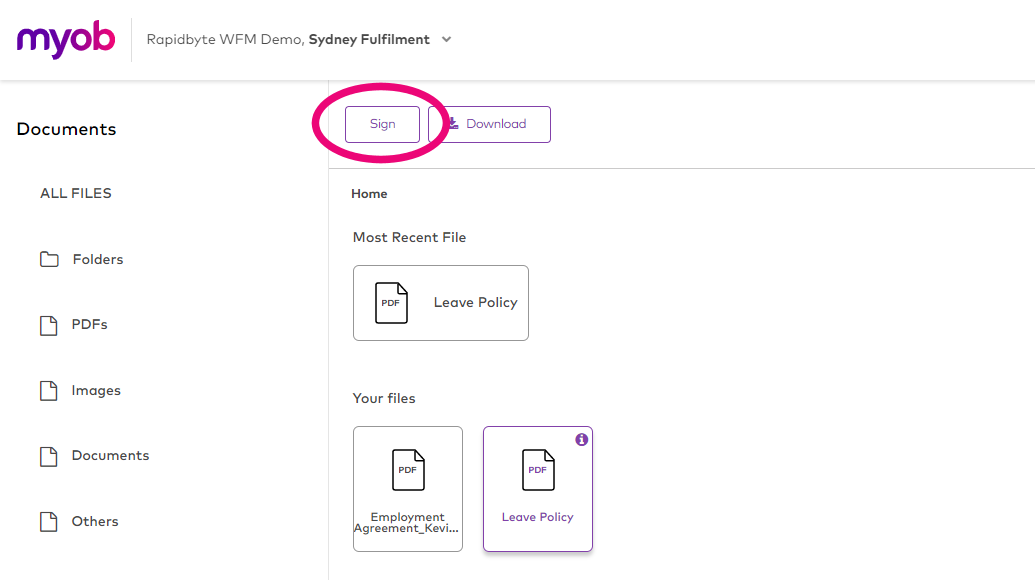Click the myob logo
The height and width of the screenshot is (580, 1035).
(x=66, y=40)
